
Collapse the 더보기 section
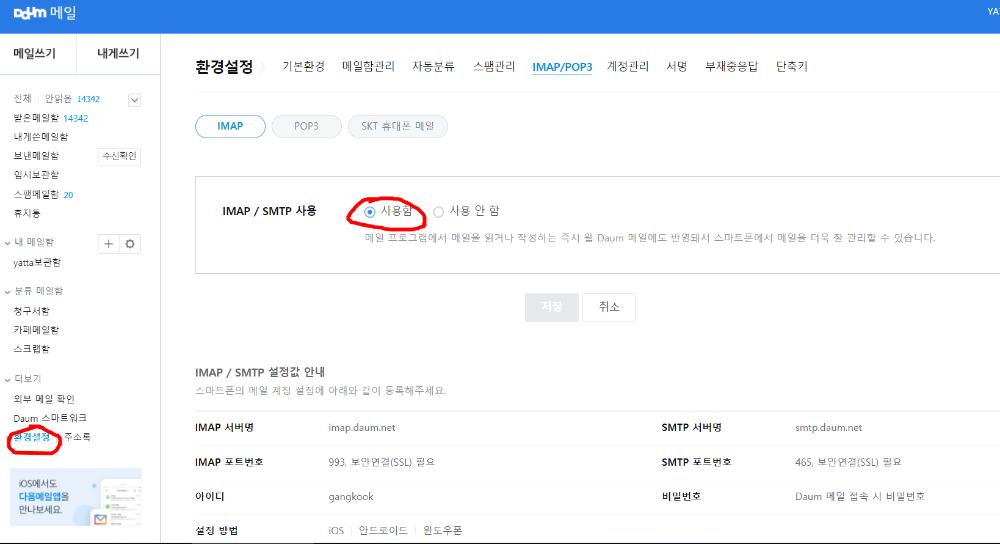(8, 379)
